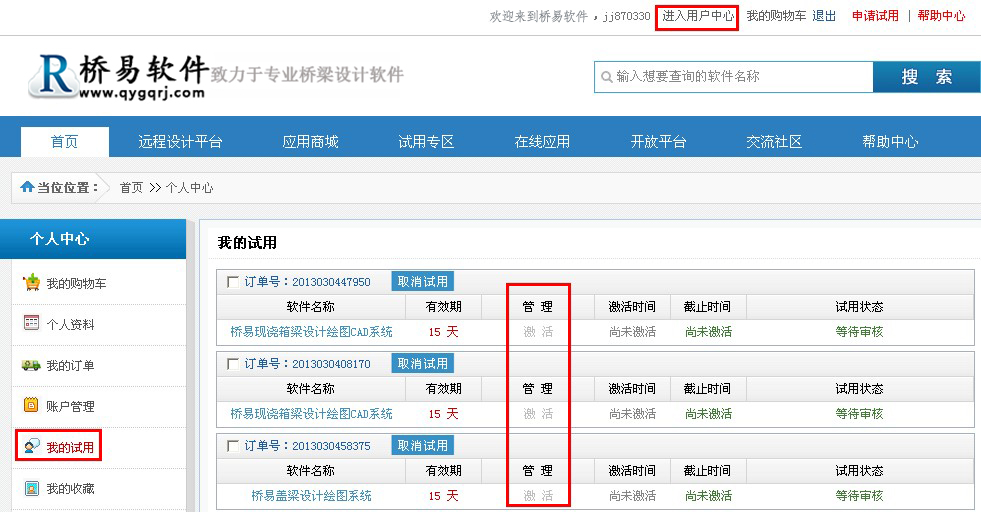
Task: Click the 我的收藏 favorites icon
Action: tap(31, 488)
